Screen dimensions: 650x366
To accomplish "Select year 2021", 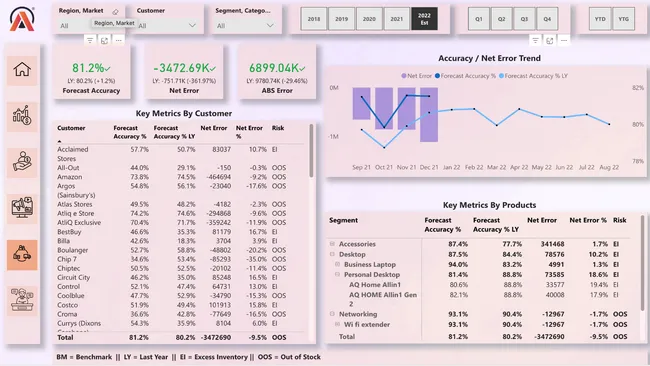I will [x=397, y=19].
